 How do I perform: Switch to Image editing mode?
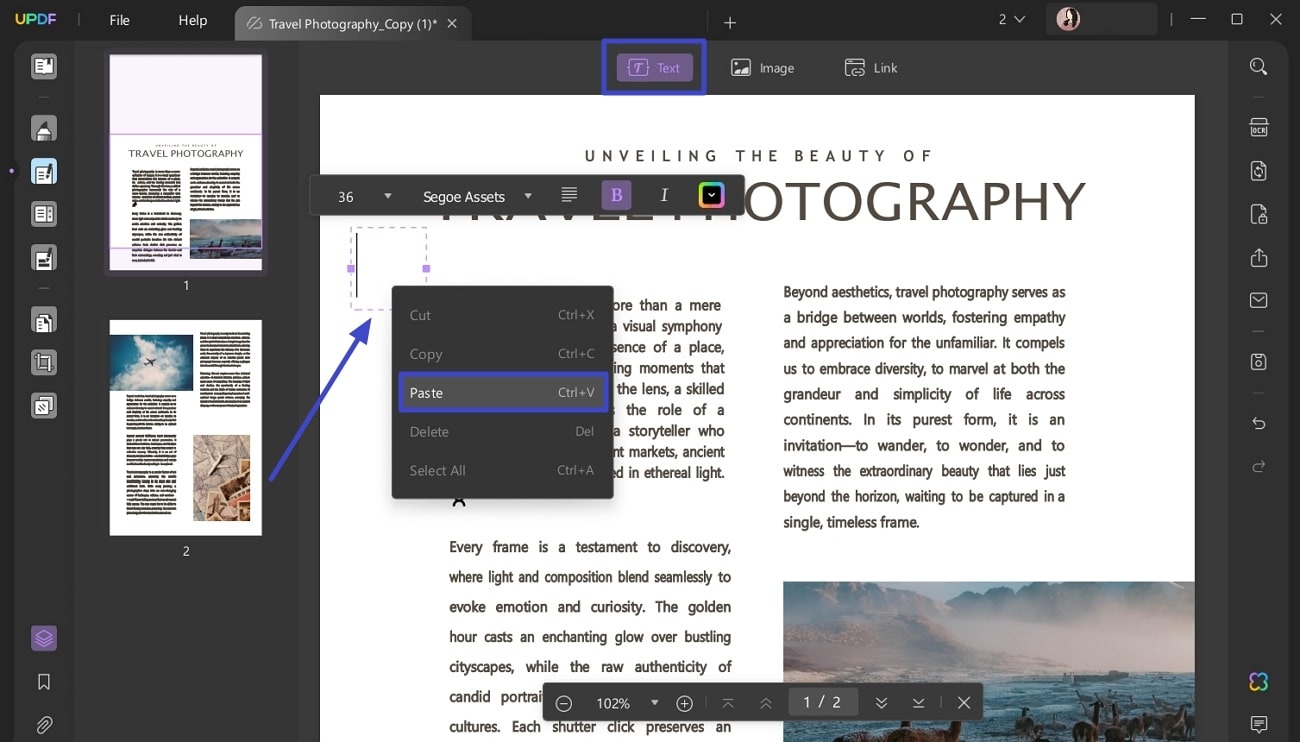click(763, 67)
